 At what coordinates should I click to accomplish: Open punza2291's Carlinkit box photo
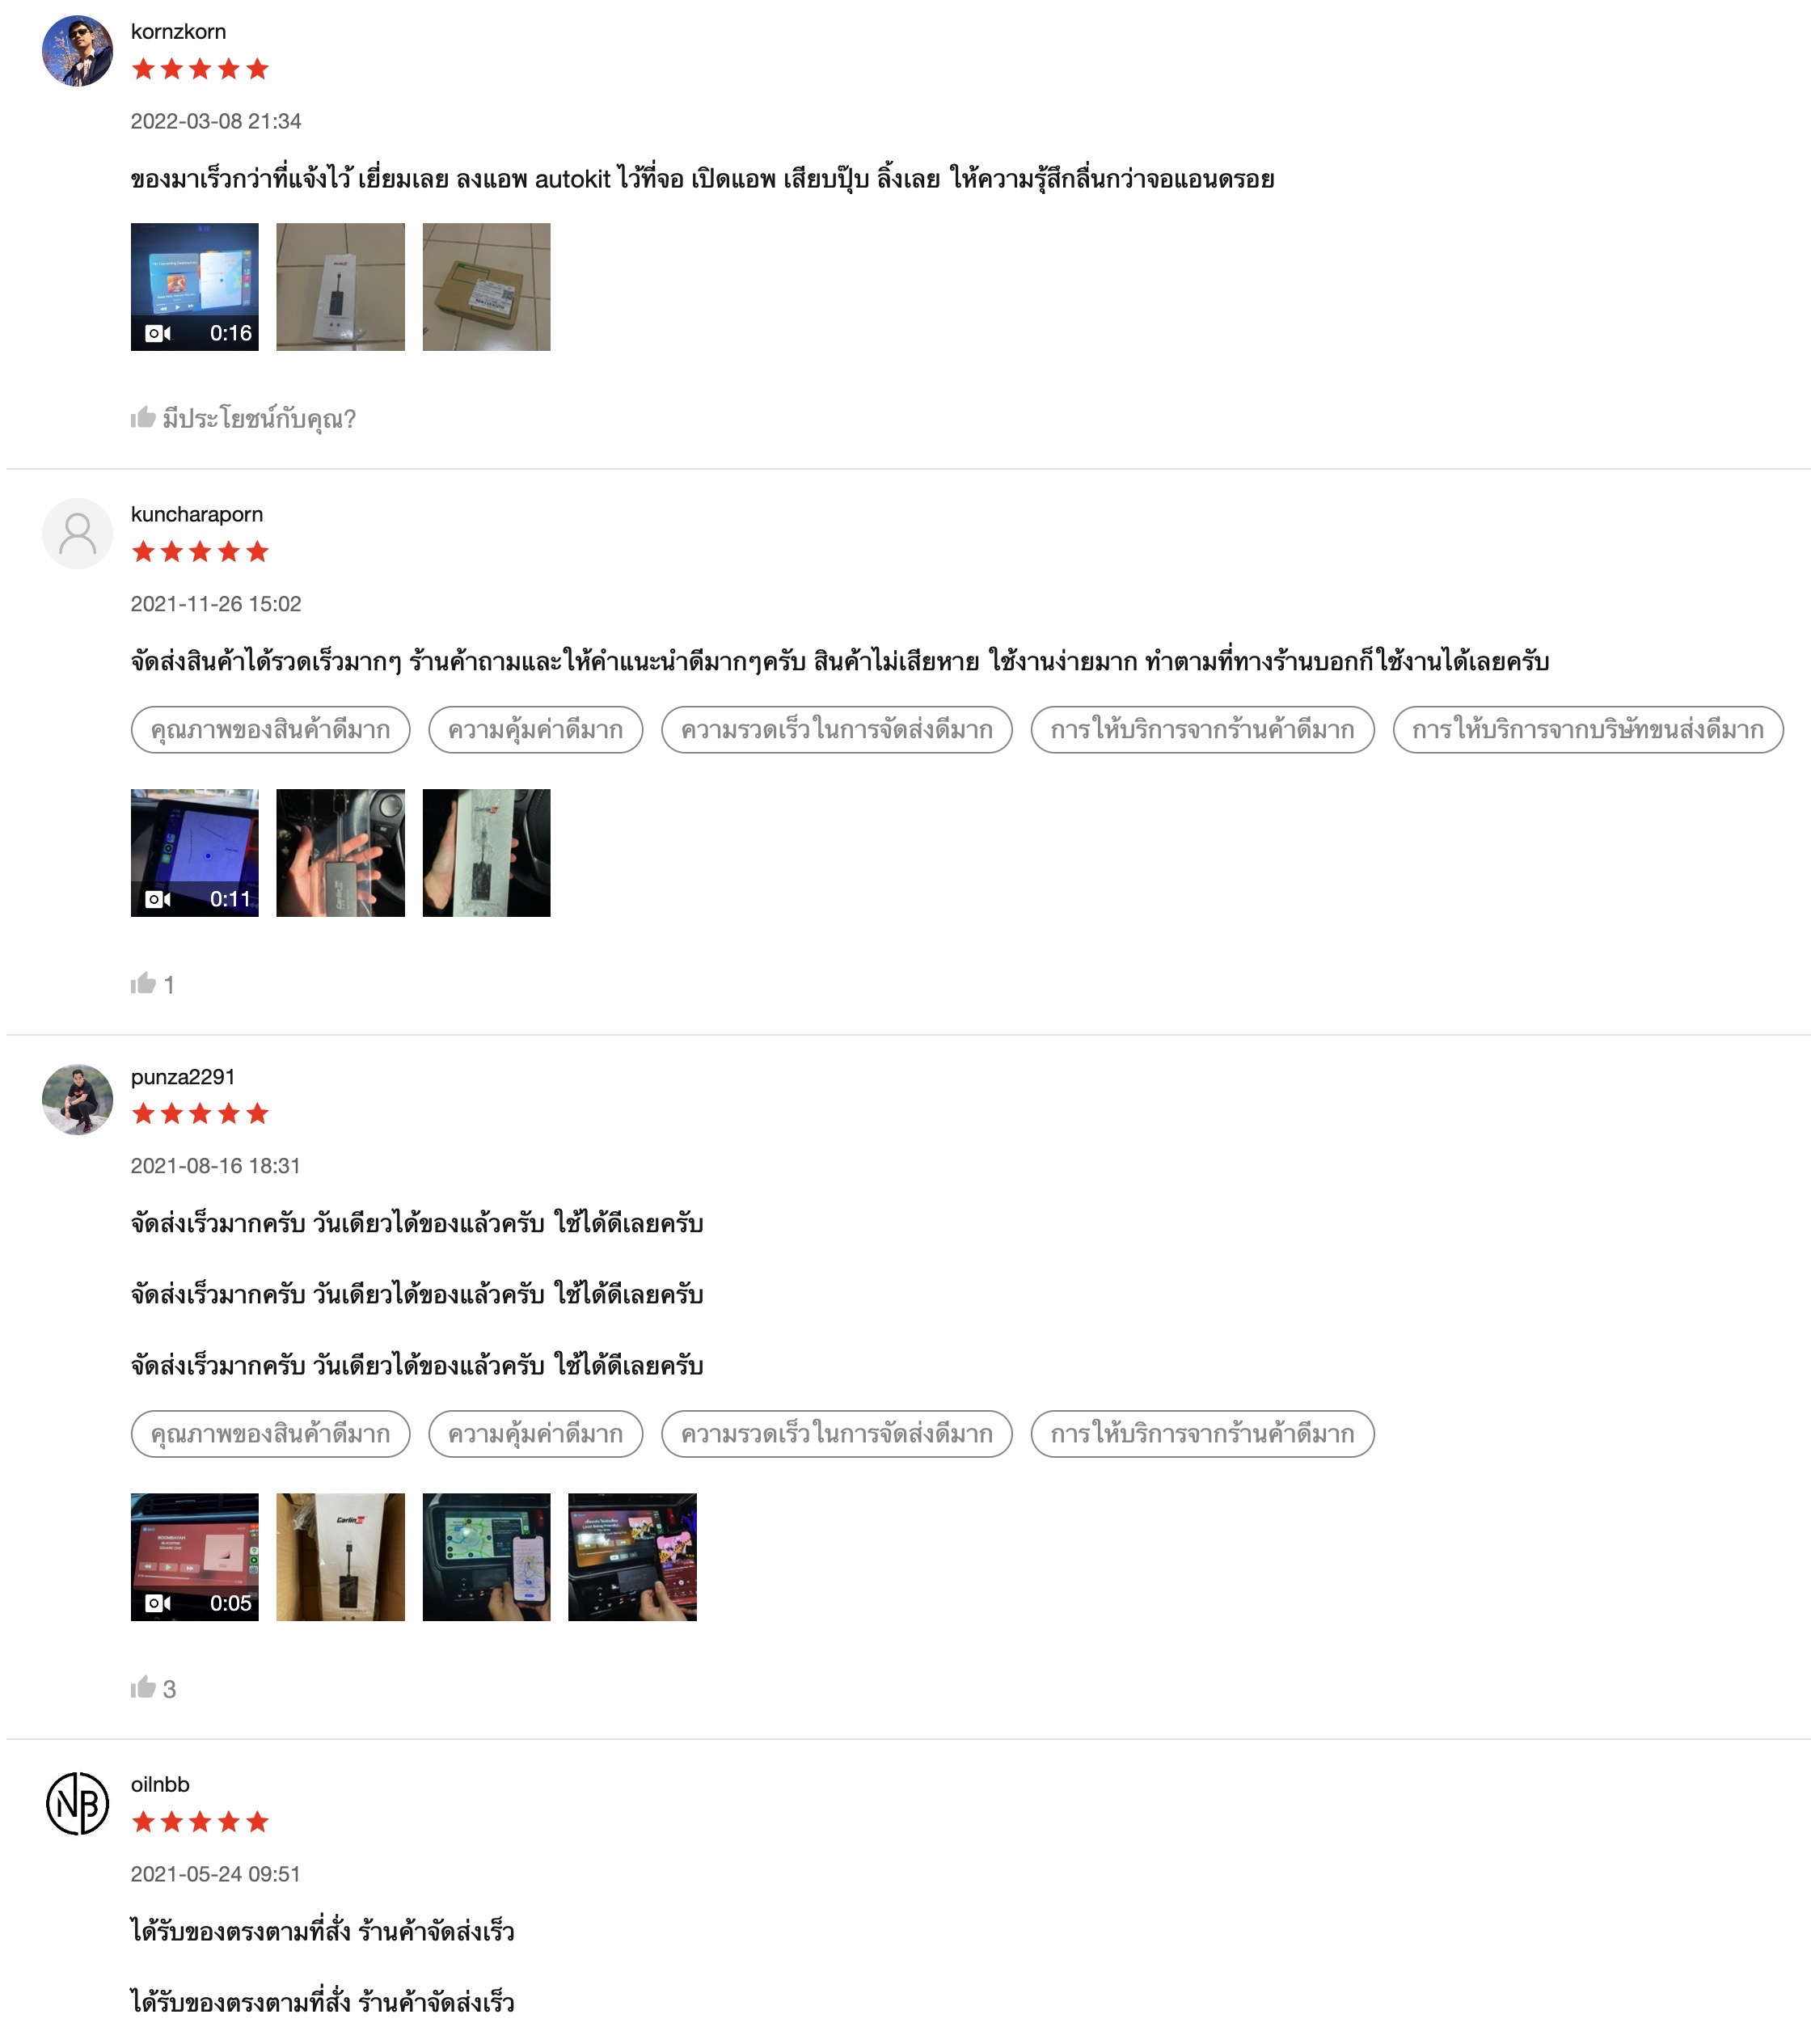(341, 1557)
